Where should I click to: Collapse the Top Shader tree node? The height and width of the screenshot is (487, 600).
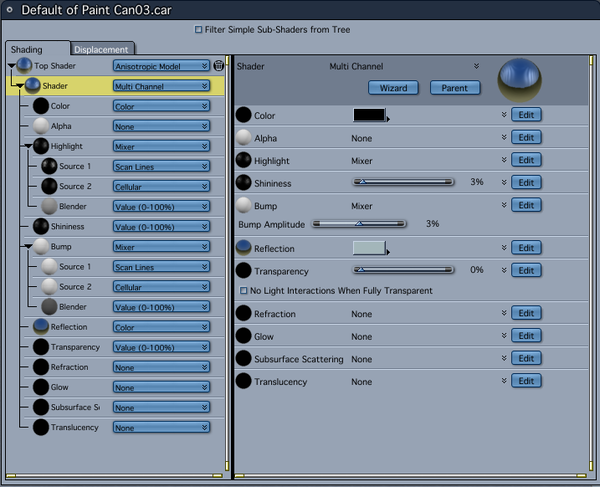point(11,66)
